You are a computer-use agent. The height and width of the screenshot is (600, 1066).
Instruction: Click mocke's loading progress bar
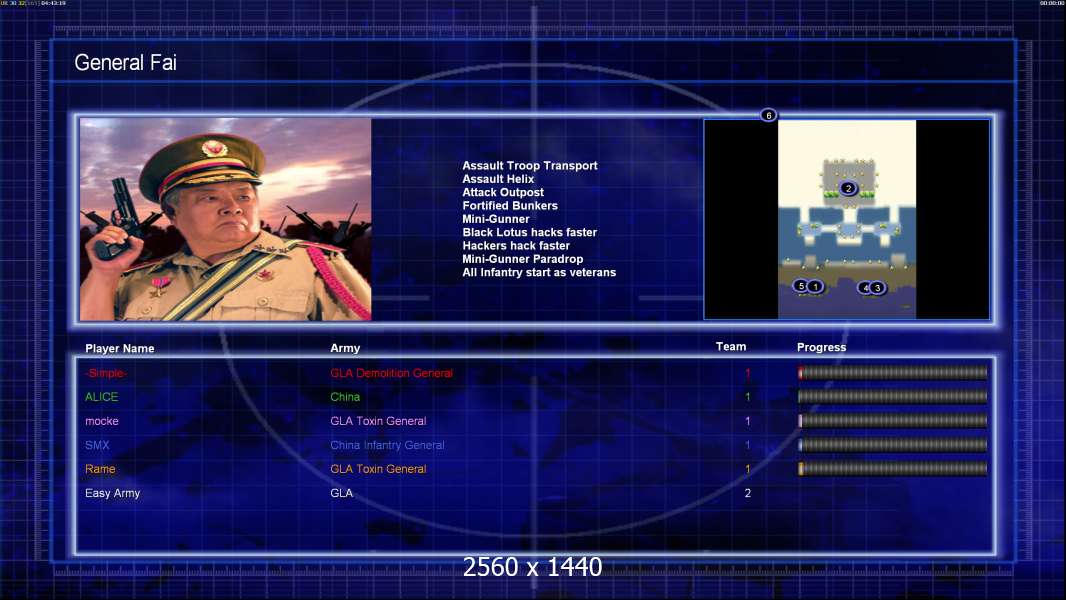(893, 421)
